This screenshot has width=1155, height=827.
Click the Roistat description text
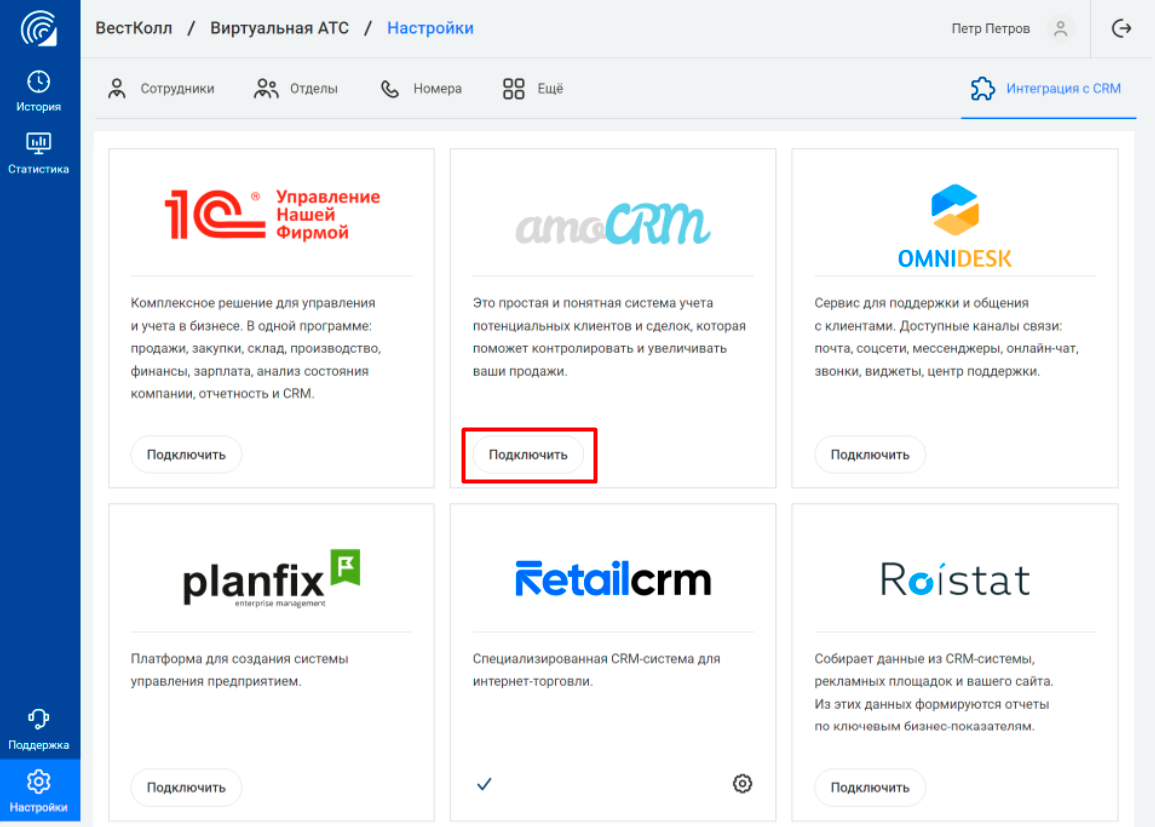933,692
